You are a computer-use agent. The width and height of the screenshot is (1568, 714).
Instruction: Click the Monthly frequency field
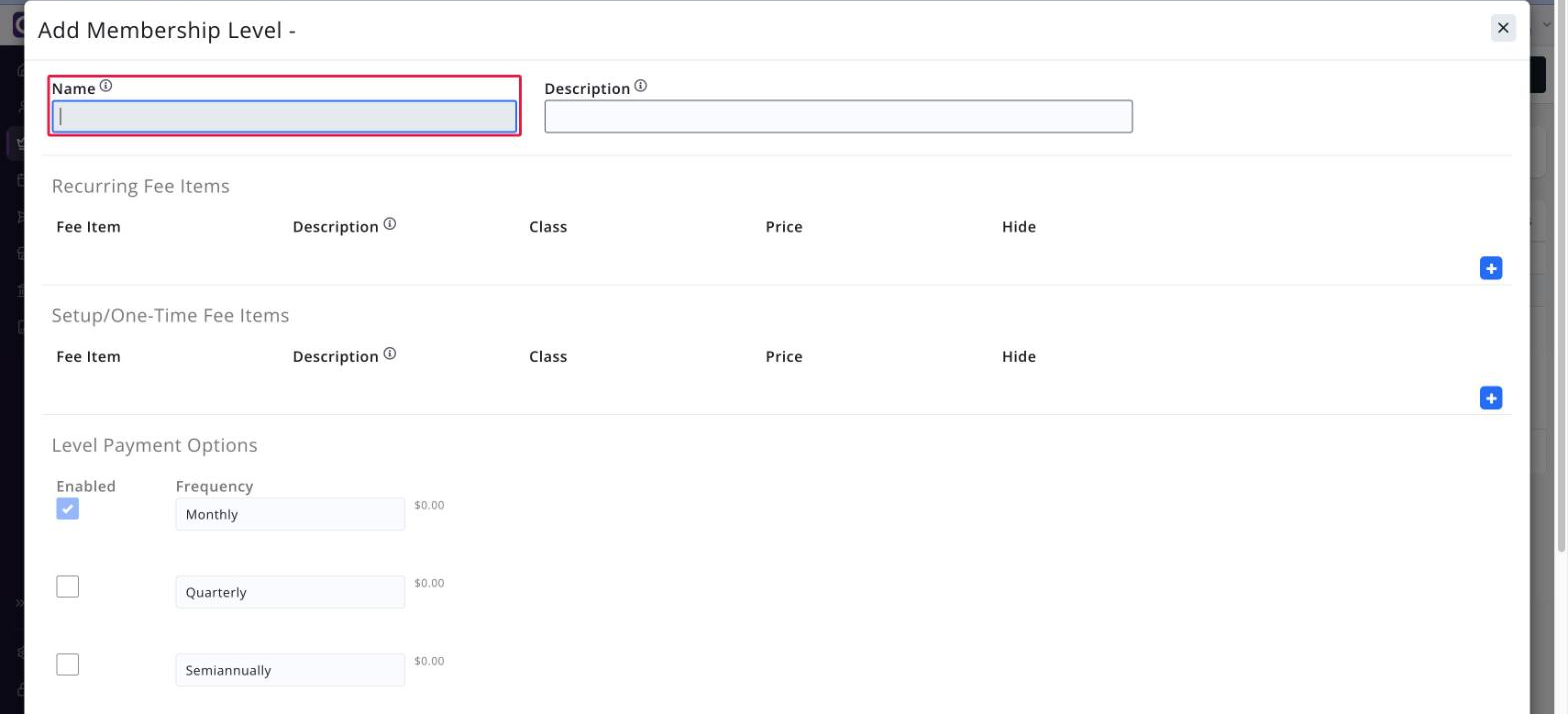click(x=290, y=515)
